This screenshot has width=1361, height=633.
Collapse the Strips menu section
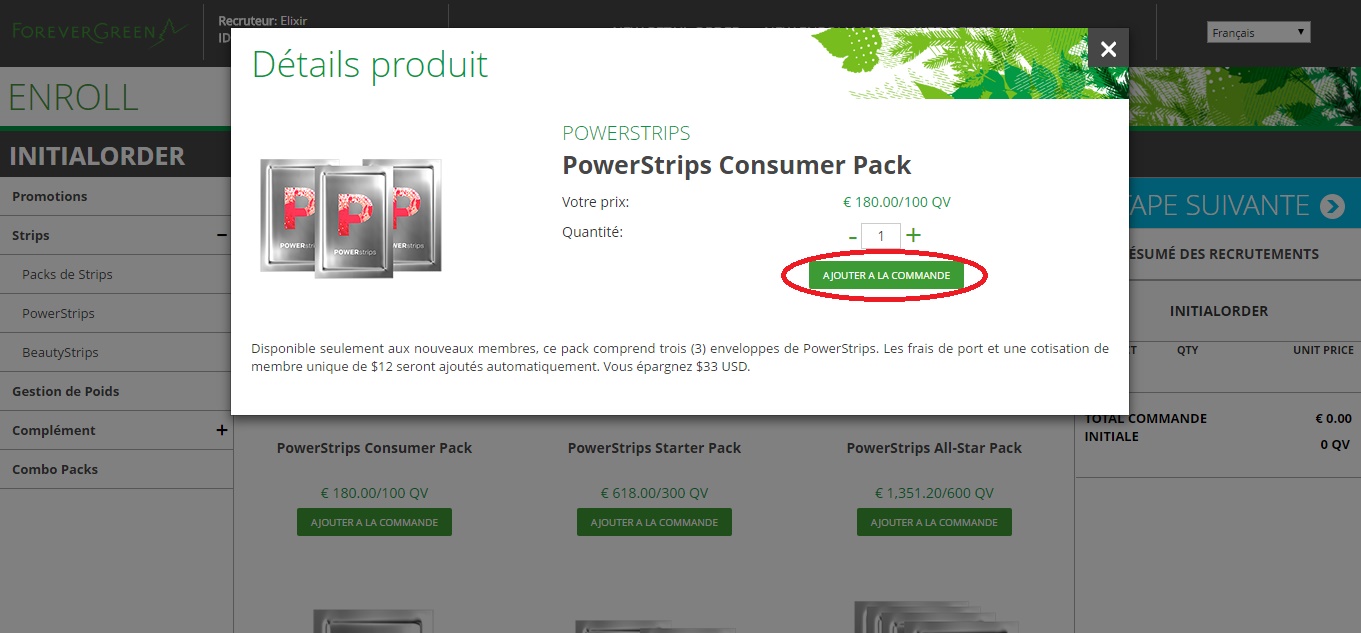[x=221, y=235]
